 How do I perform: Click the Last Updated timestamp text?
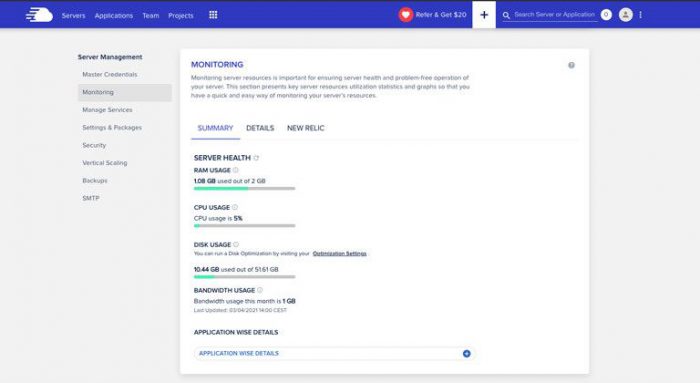tap(240, 310)
